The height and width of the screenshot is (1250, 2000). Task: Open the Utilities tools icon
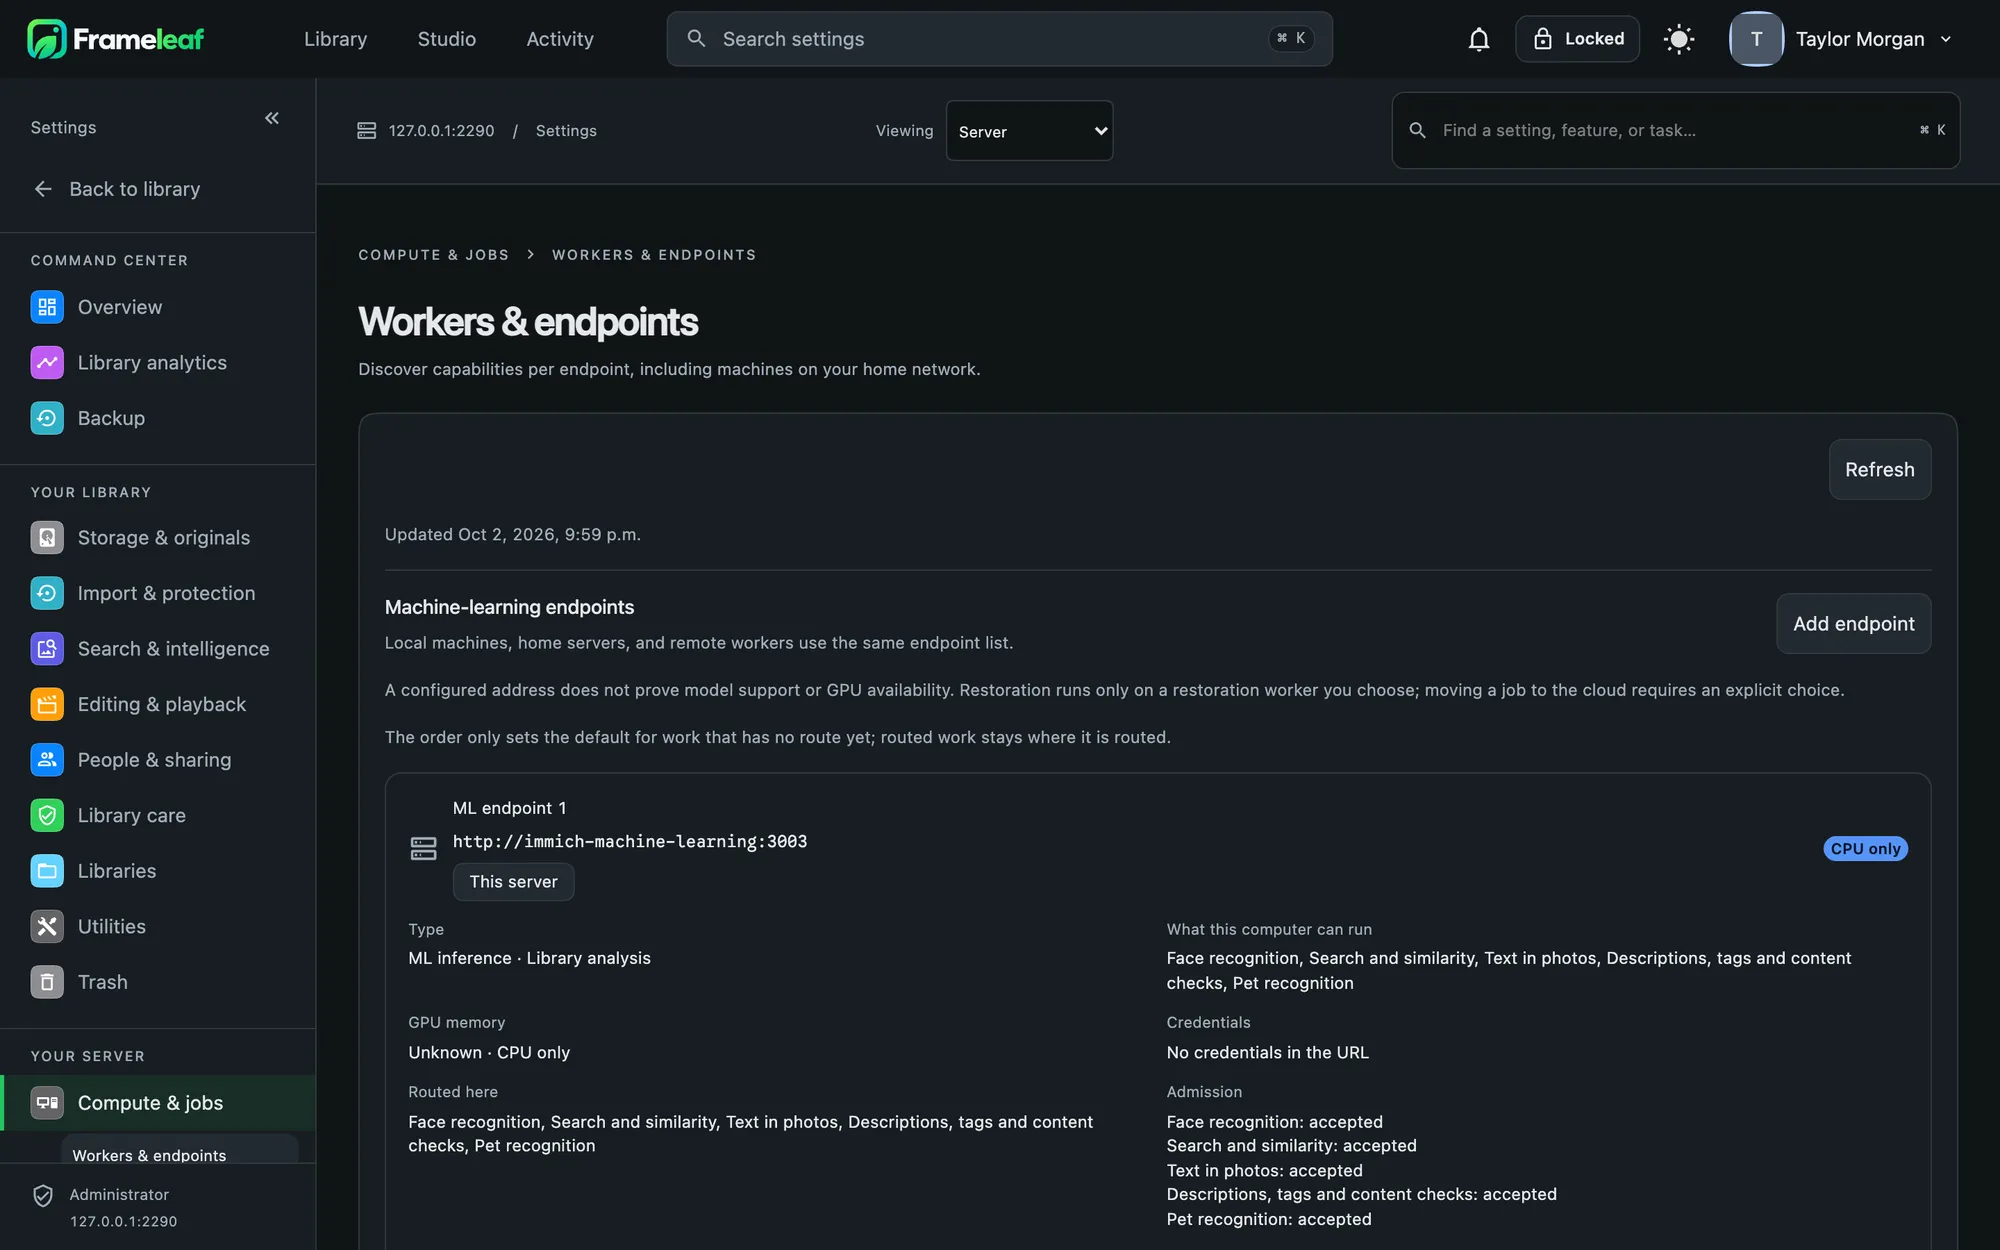47,926
